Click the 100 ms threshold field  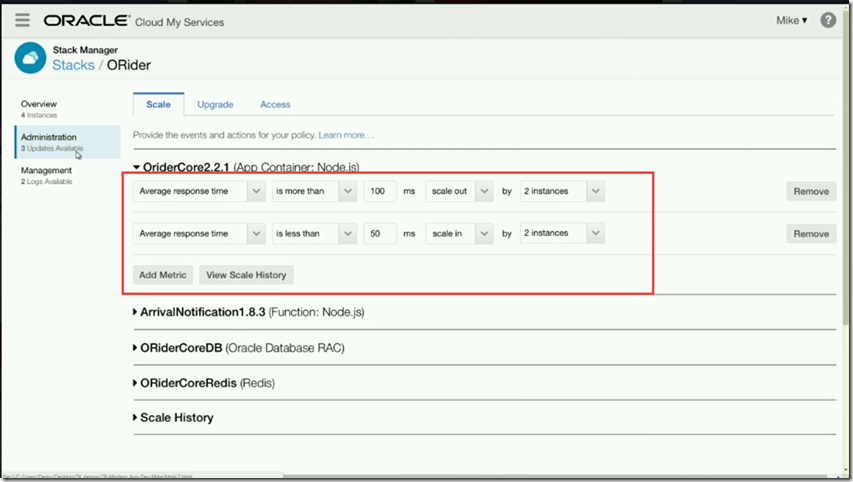(380, 191)
